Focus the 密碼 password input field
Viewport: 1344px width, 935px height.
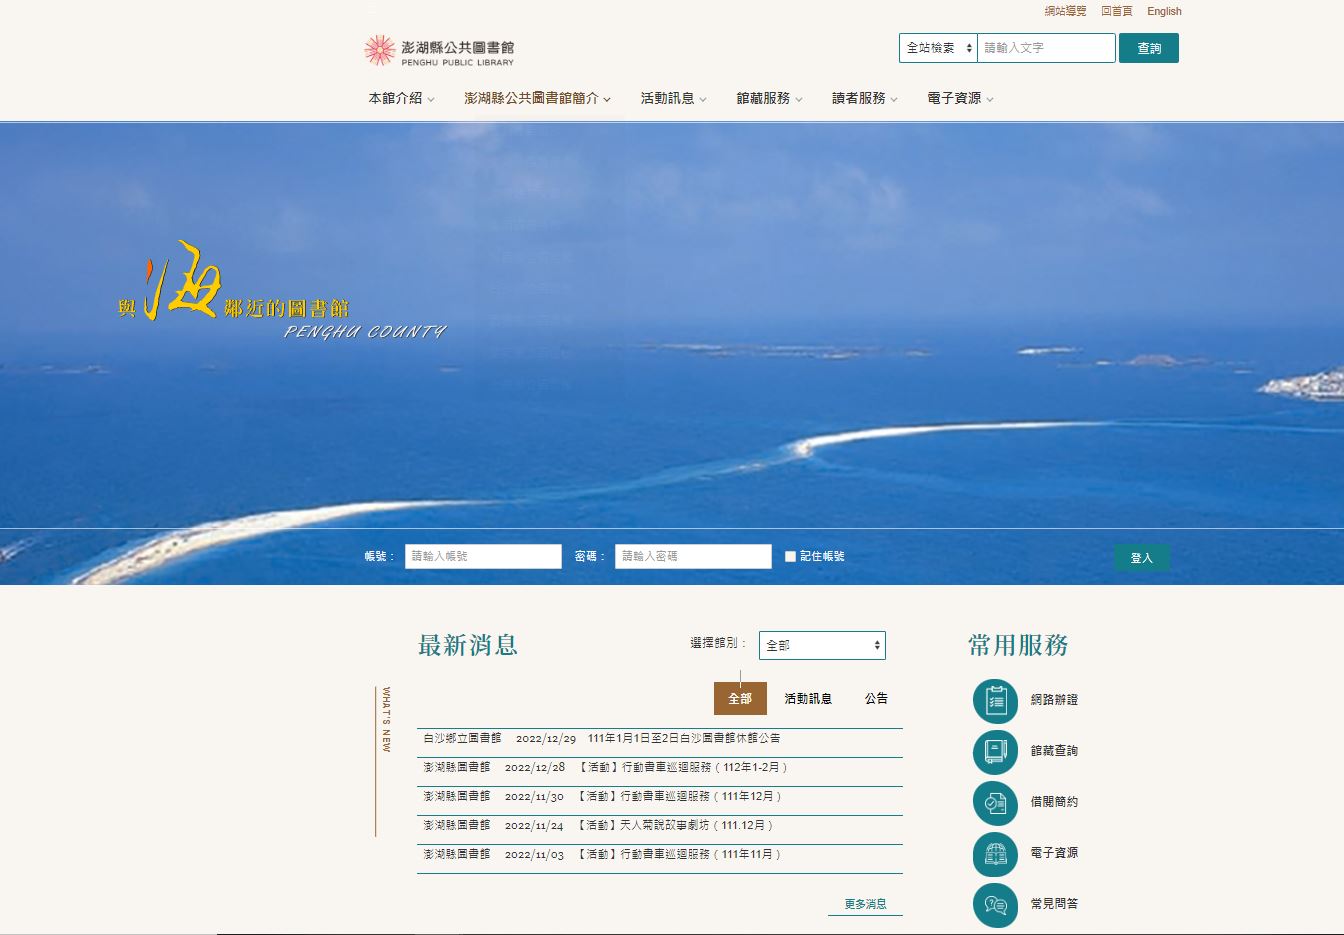point(693,556)
